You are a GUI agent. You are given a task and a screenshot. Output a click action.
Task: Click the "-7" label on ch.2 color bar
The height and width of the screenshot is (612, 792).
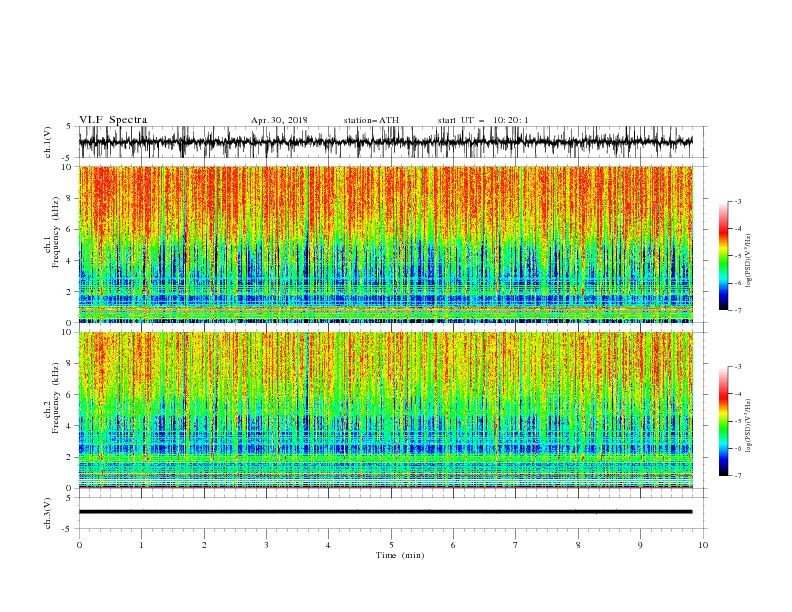point(738,476)
